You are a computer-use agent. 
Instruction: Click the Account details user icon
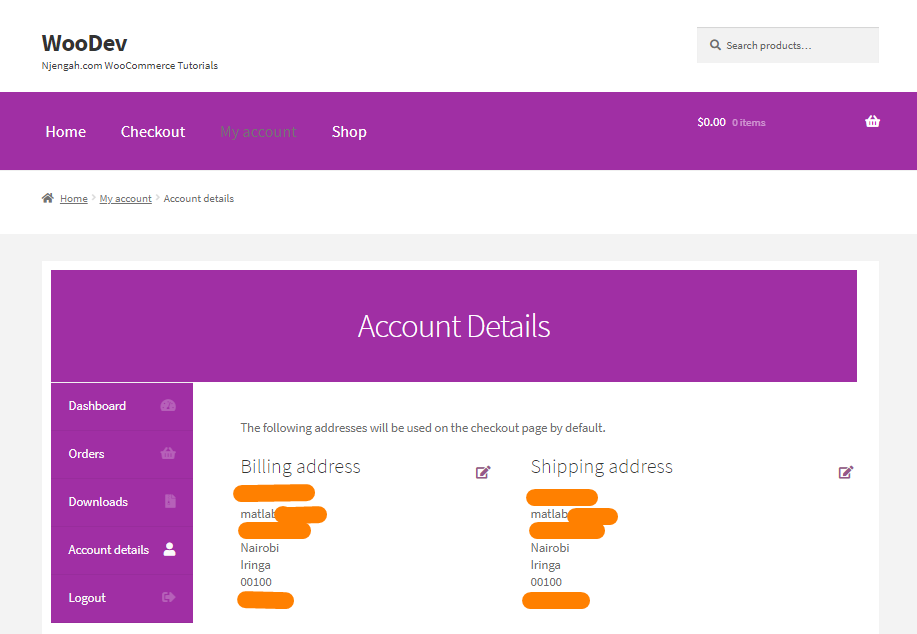170,549
